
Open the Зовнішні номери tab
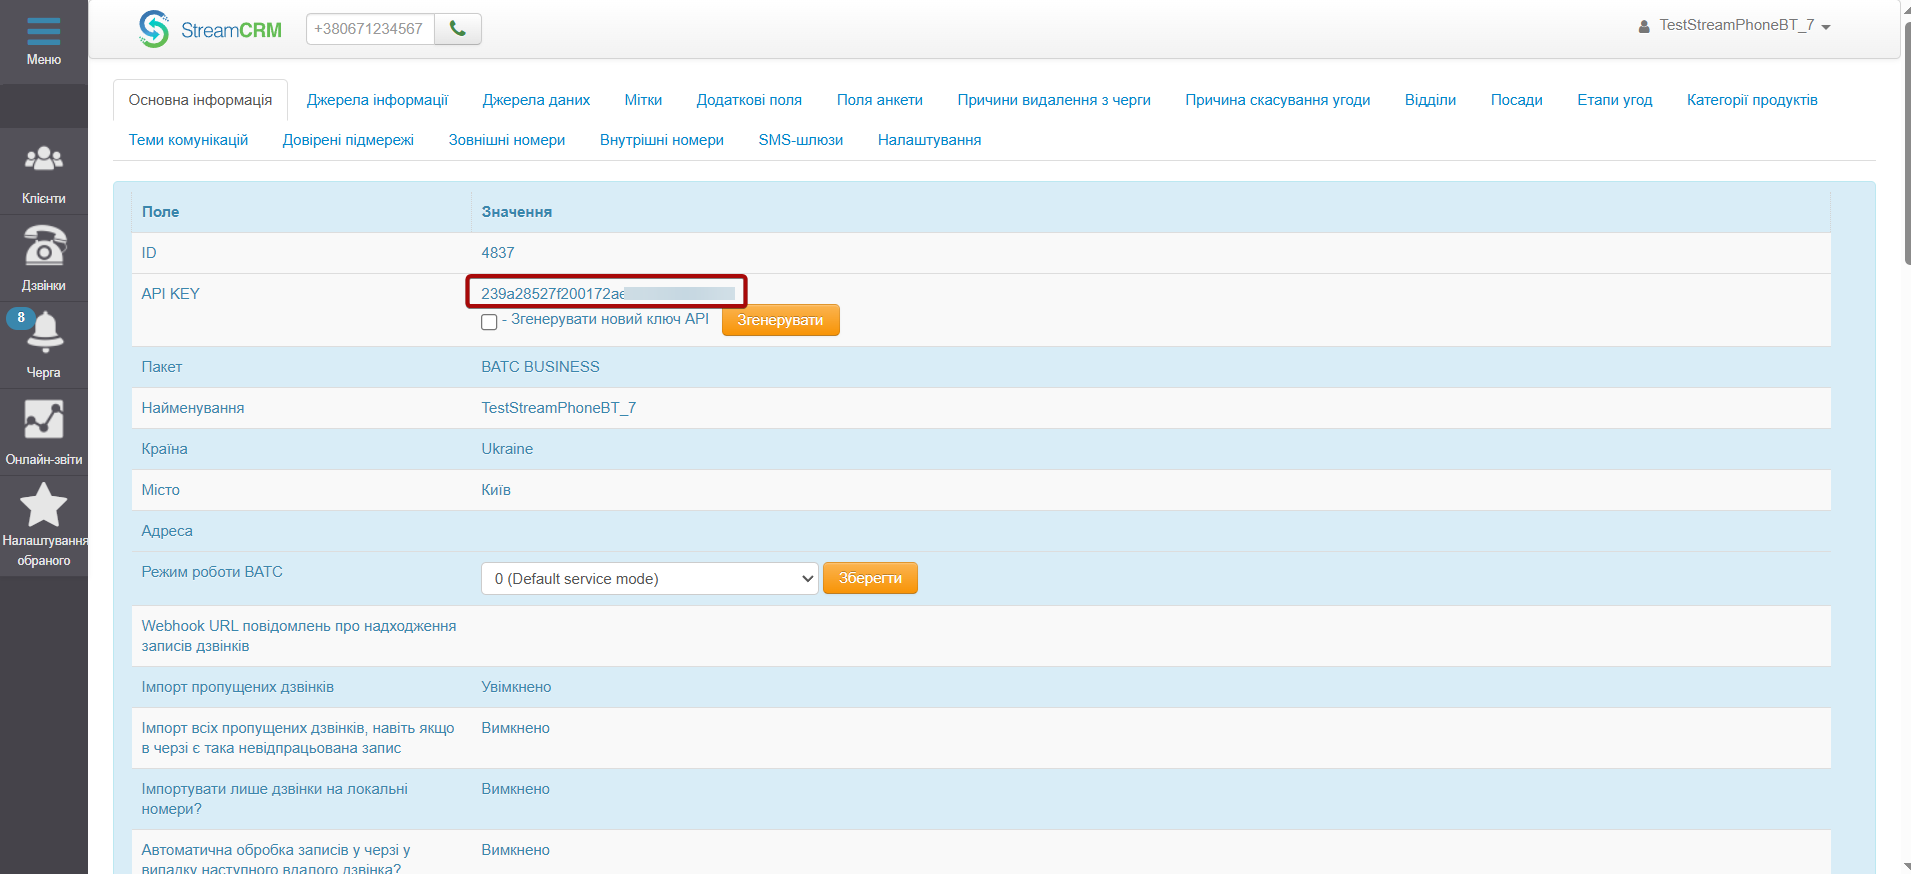coord(507,140)
